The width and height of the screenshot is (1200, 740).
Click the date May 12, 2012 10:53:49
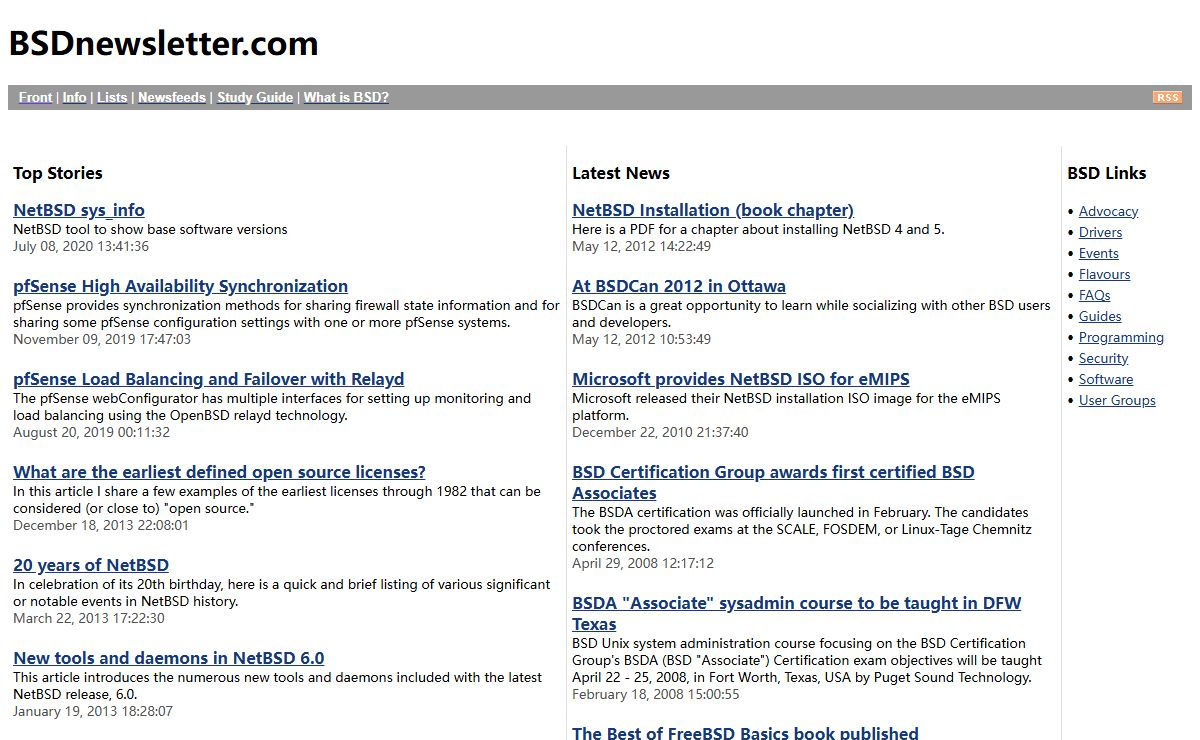[x=642, y=339]
